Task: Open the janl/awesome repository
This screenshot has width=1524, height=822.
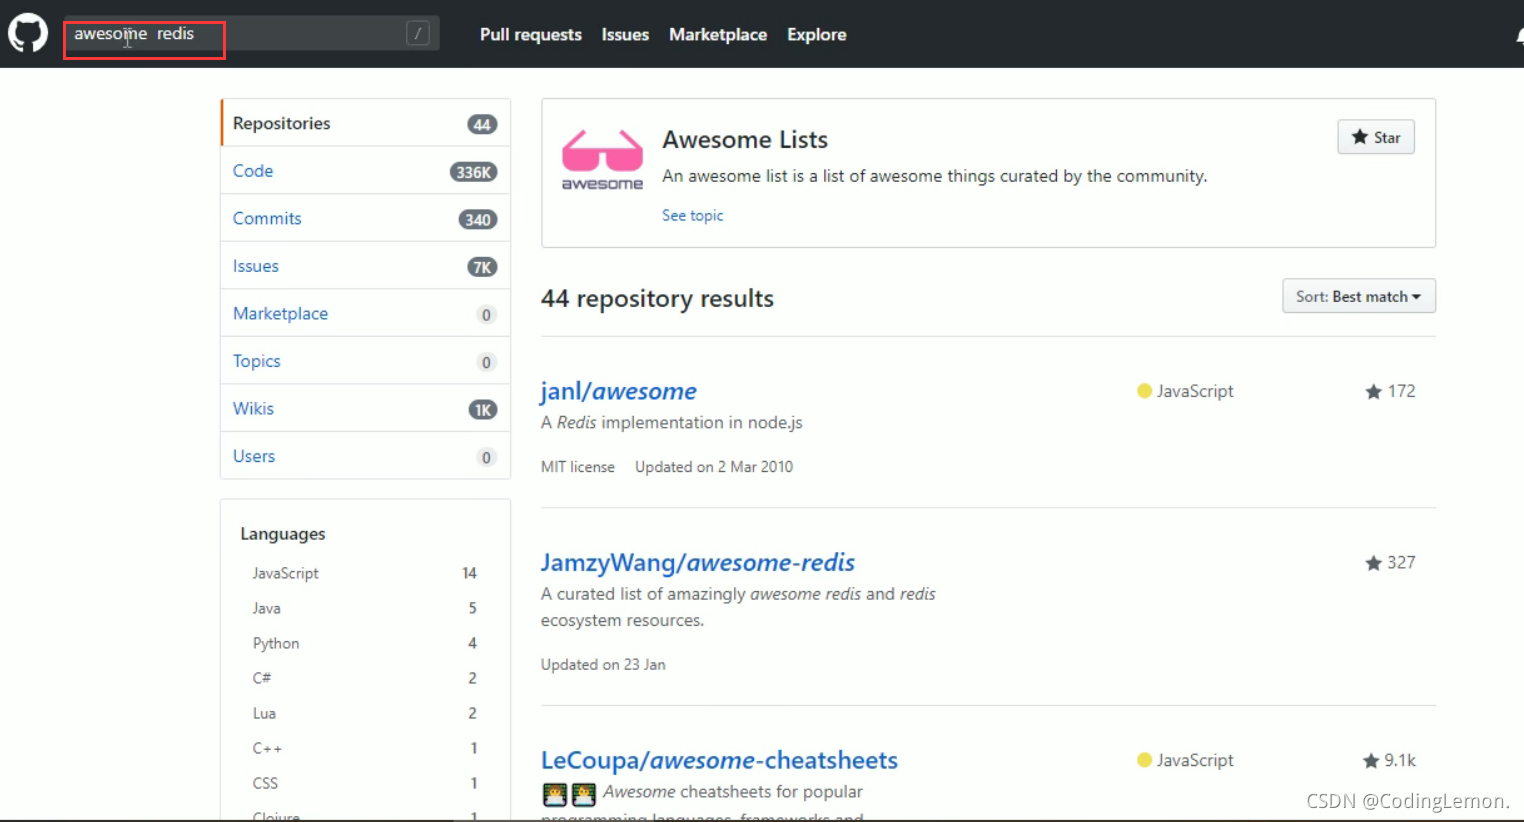Action: 618,391
